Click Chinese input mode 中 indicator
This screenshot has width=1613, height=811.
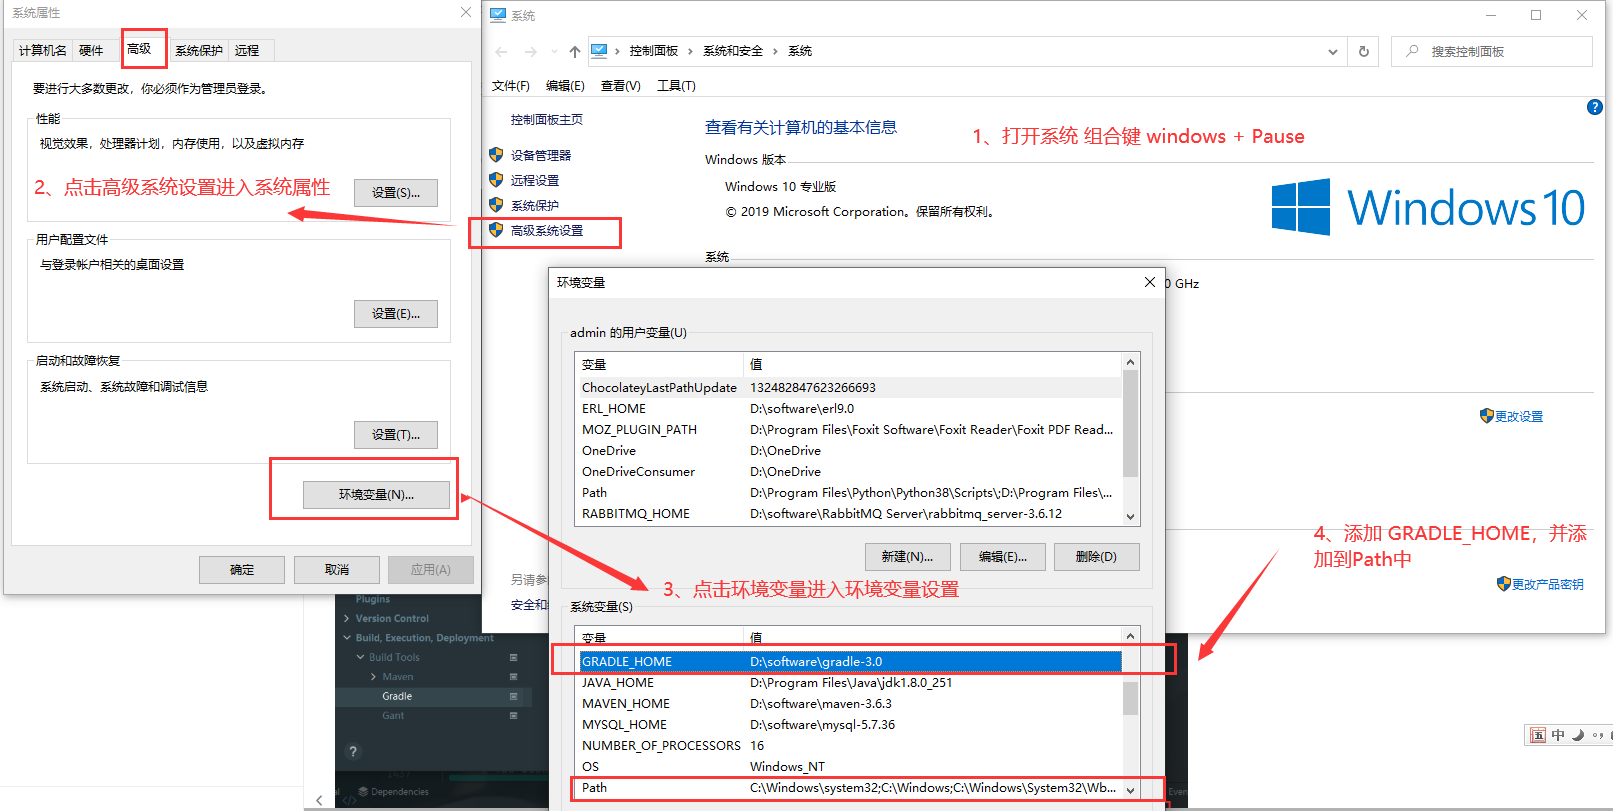point(1558,735)
